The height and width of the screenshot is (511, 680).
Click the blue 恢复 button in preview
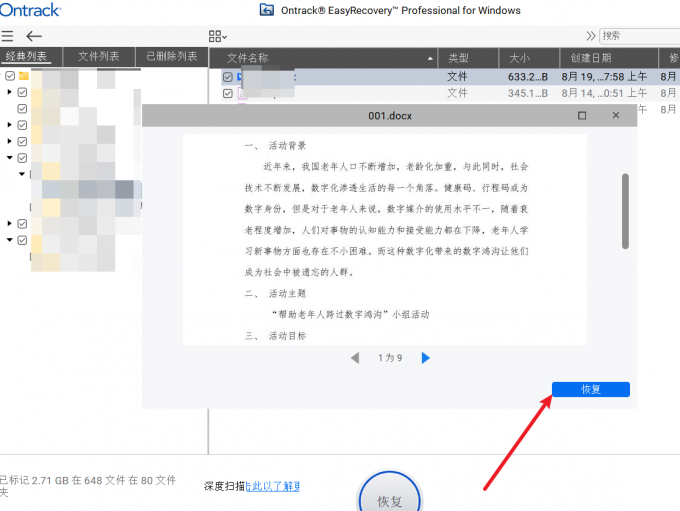pyautogui.click(x=591, y=390)
